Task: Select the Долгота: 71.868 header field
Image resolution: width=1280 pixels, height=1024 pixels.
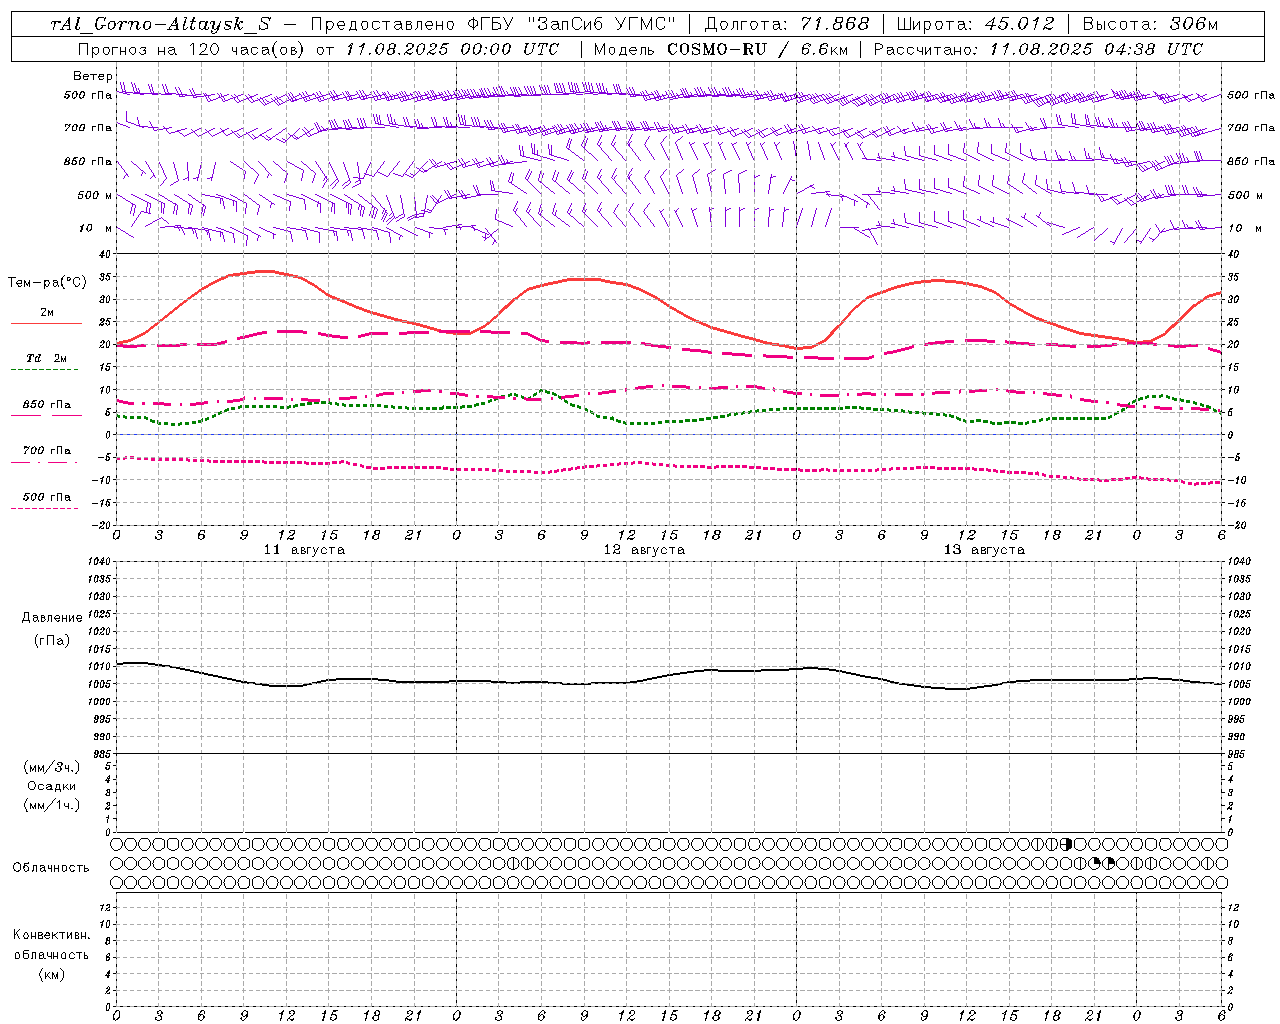Action: pos(787,24)
